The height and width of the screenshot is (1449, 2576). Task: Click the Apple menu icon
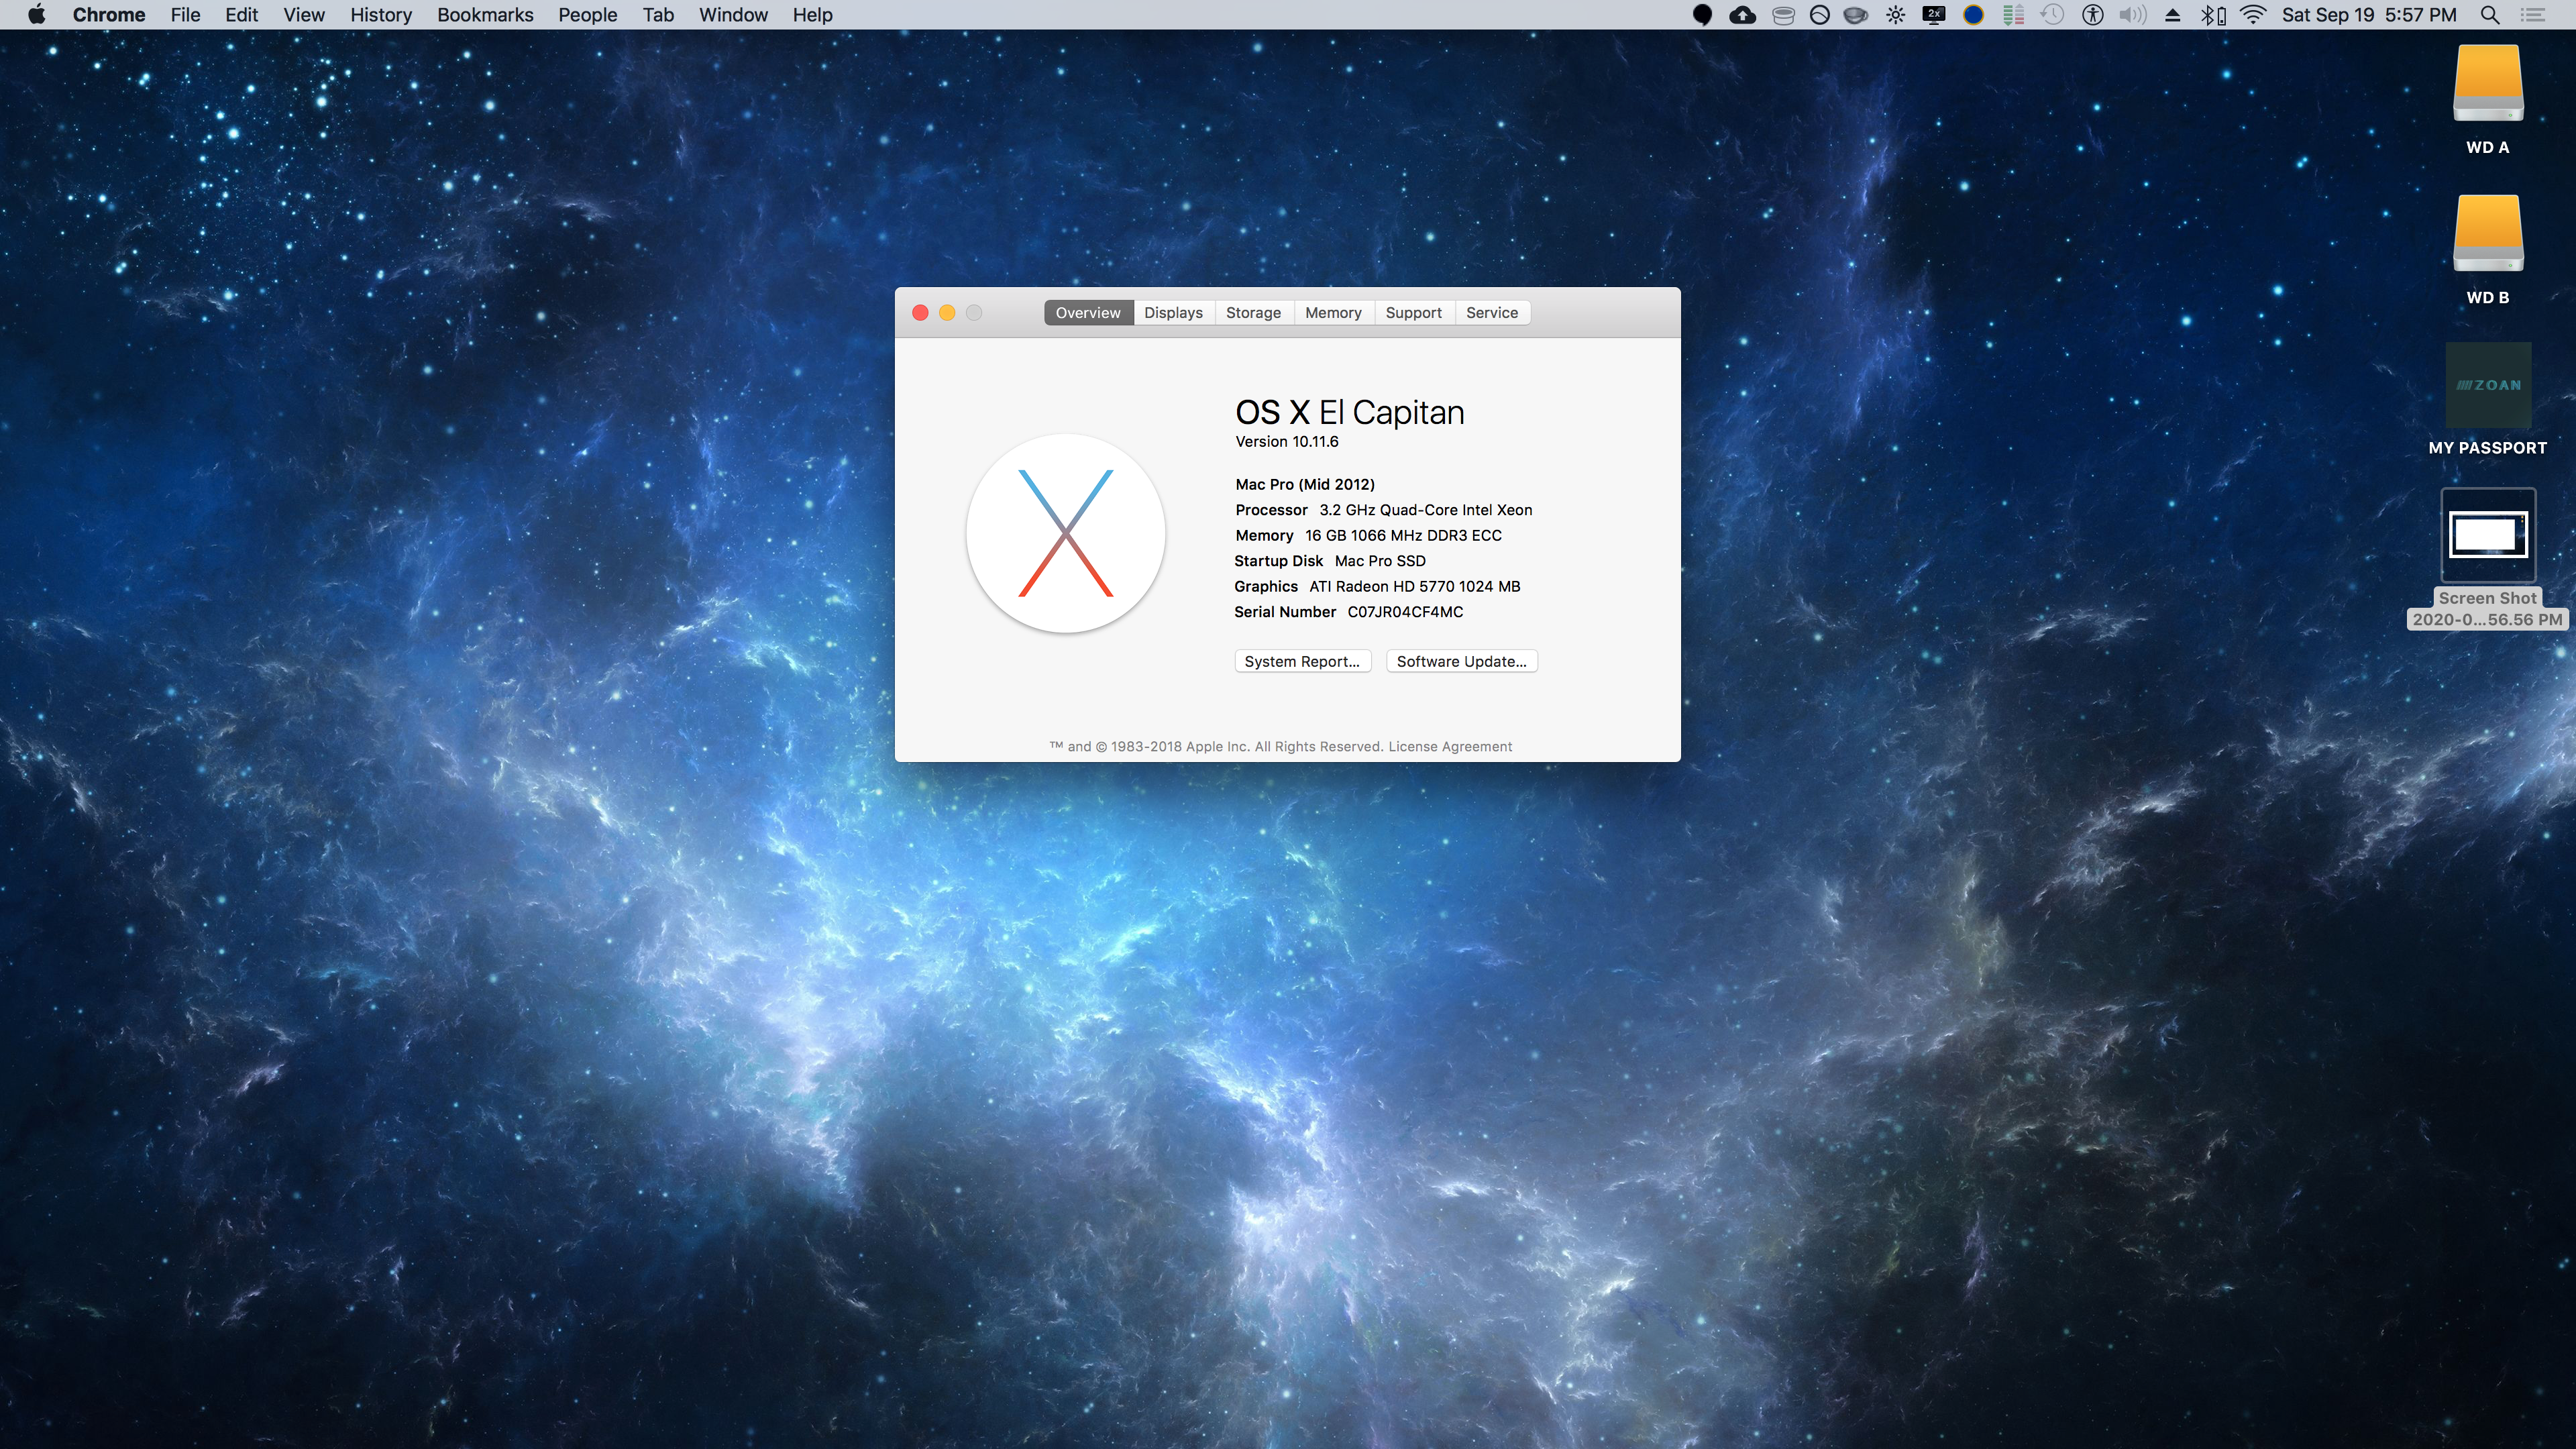pyautogui.click(x=36, y=15)
